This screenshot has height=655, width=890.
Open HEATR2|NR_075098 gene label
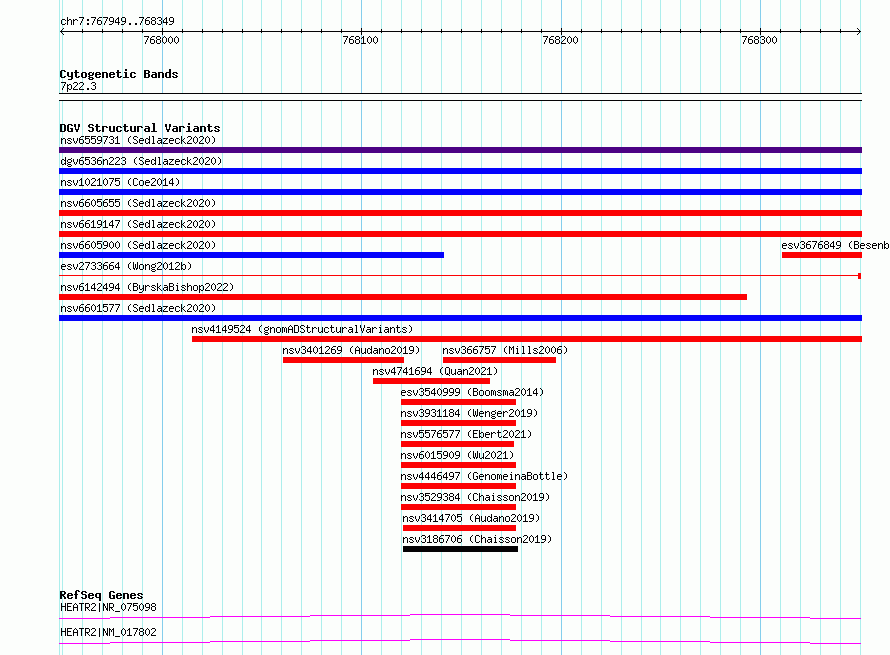click(x=108, y=607)
